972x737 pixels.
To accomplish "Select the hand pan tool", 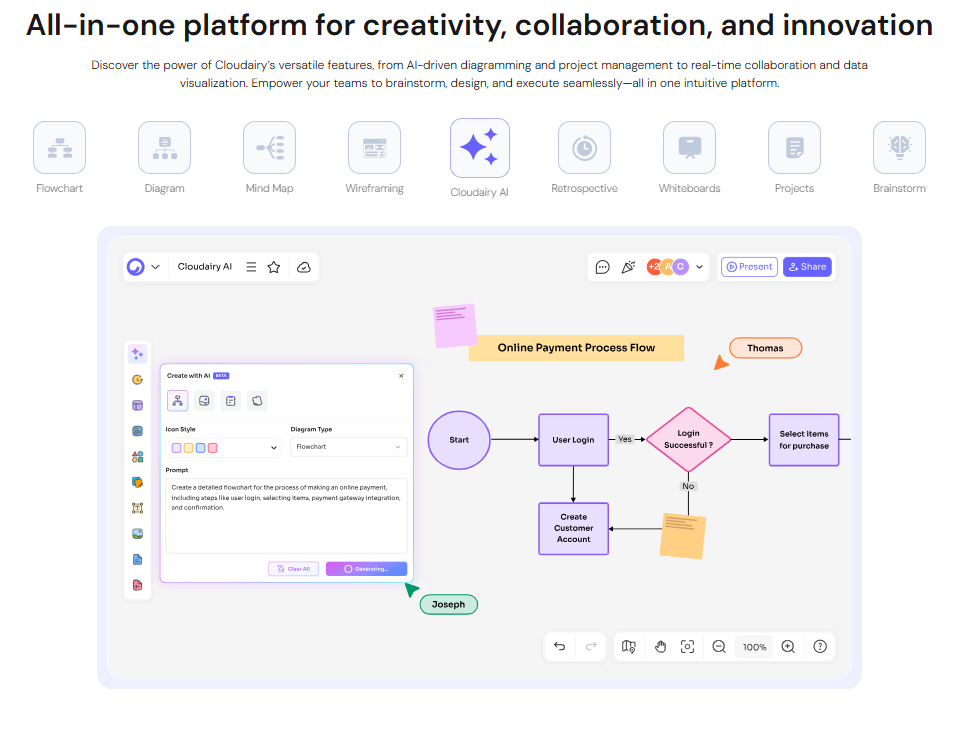I will (660, 647).
